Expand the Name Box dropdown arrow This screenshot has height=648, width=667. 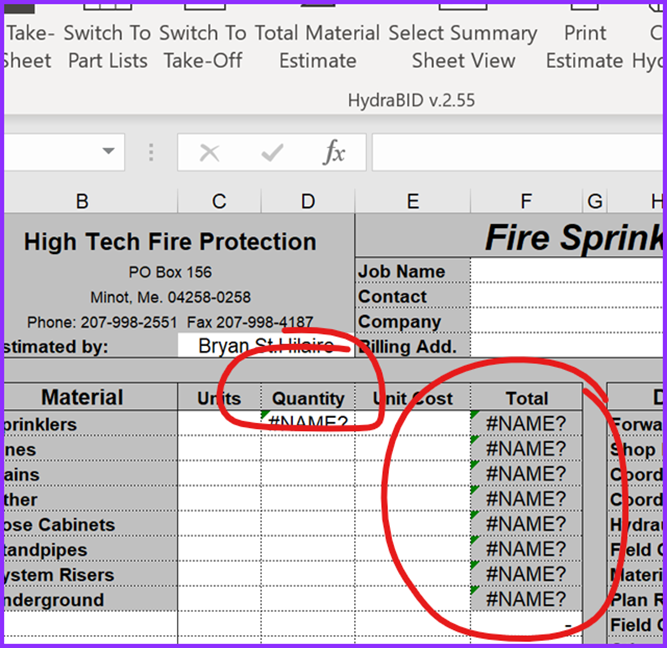107,152
